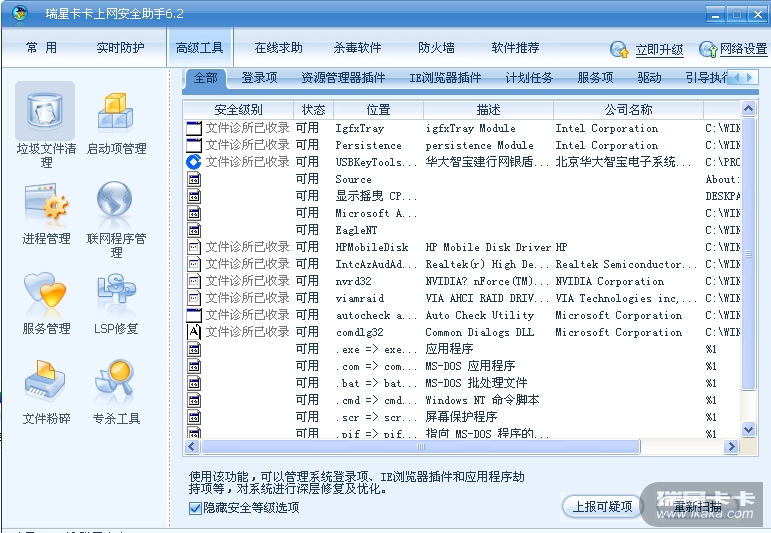Open 进程管理 process manager icon
The height and width of the screenshot is (533, 771).
tap(46, 203)
